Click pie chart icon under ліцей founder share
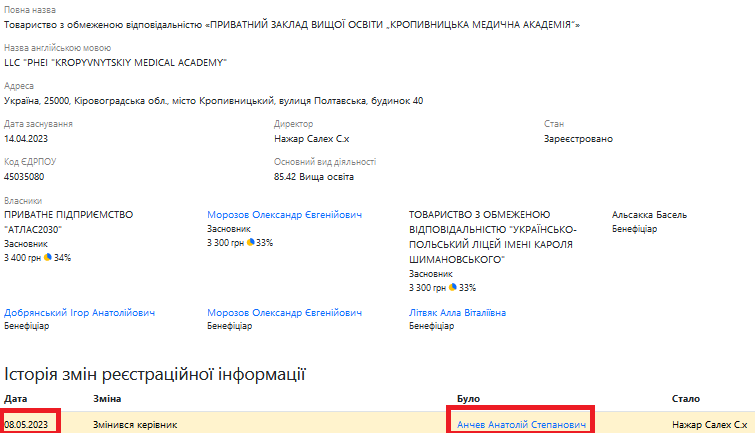The height and width of the screenshot is (433, 755). (453, 287)
